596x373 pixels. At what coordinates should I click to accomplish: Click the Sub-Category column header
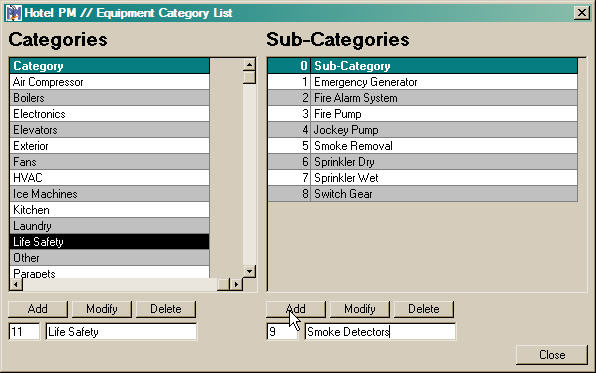[444, 66]
